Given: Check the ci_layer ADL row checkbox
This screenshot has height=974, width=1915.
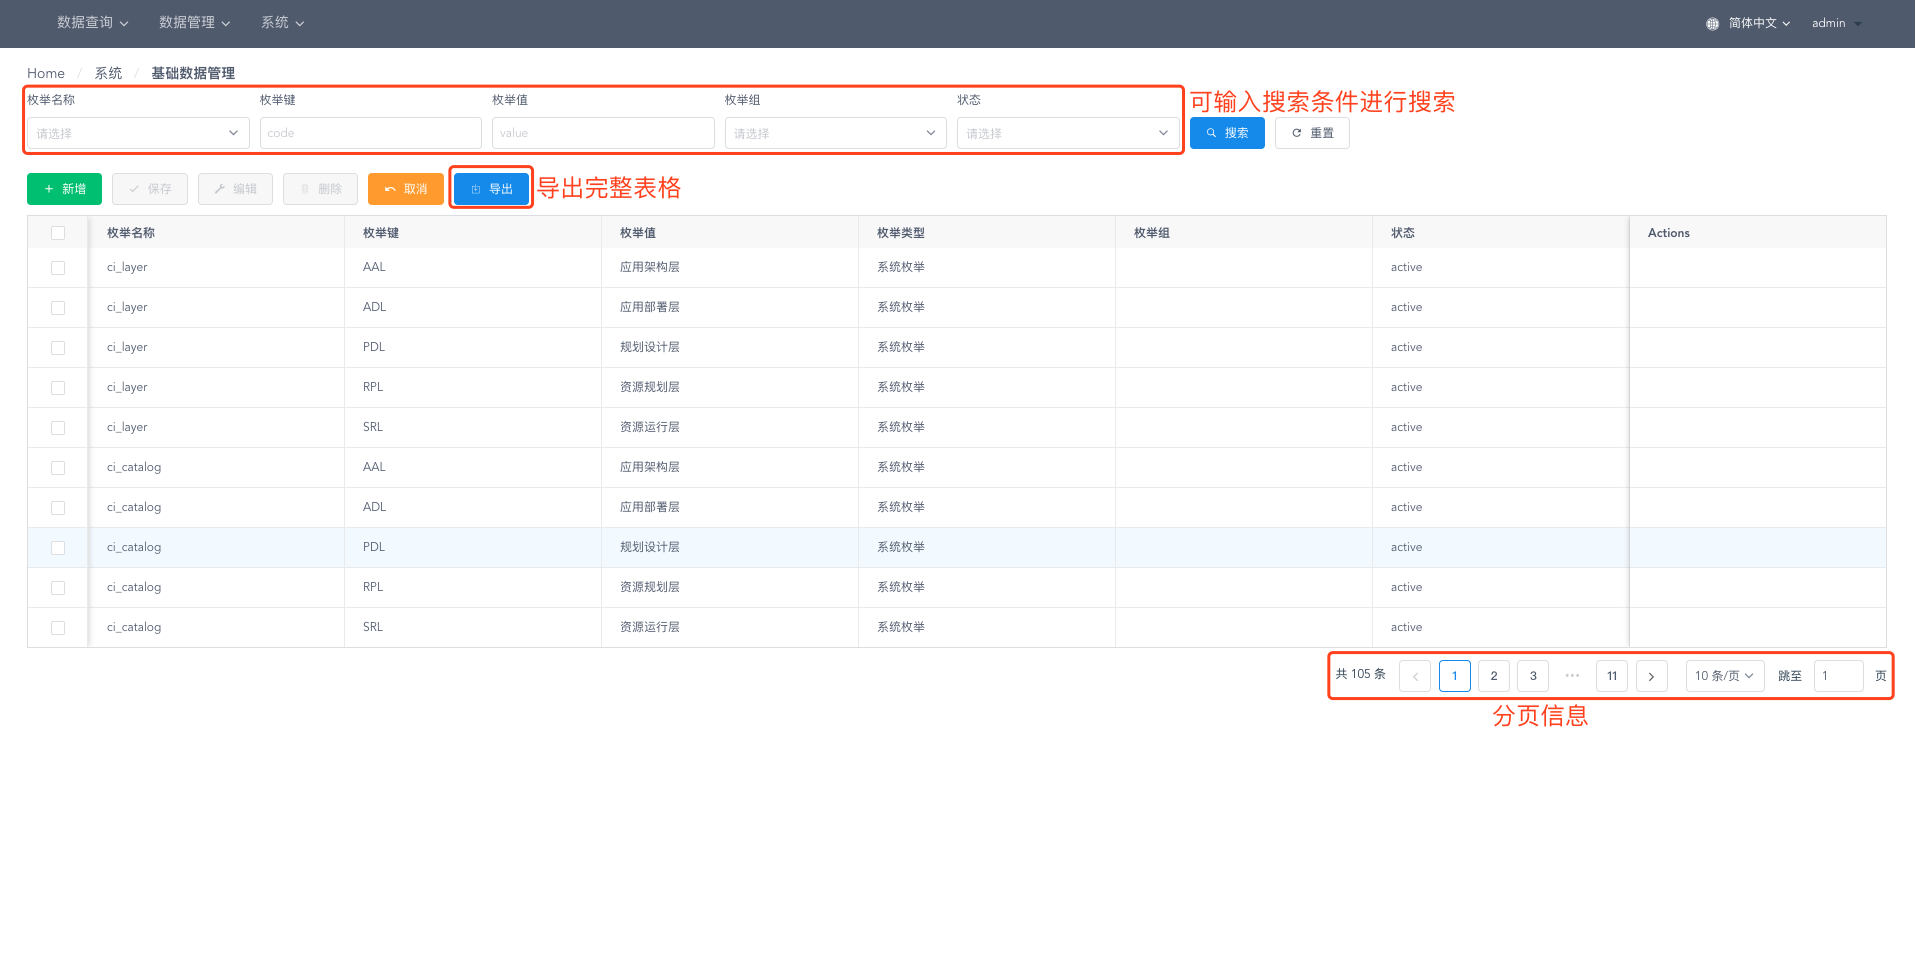Looking at the screenshot, I should (58, 308).
